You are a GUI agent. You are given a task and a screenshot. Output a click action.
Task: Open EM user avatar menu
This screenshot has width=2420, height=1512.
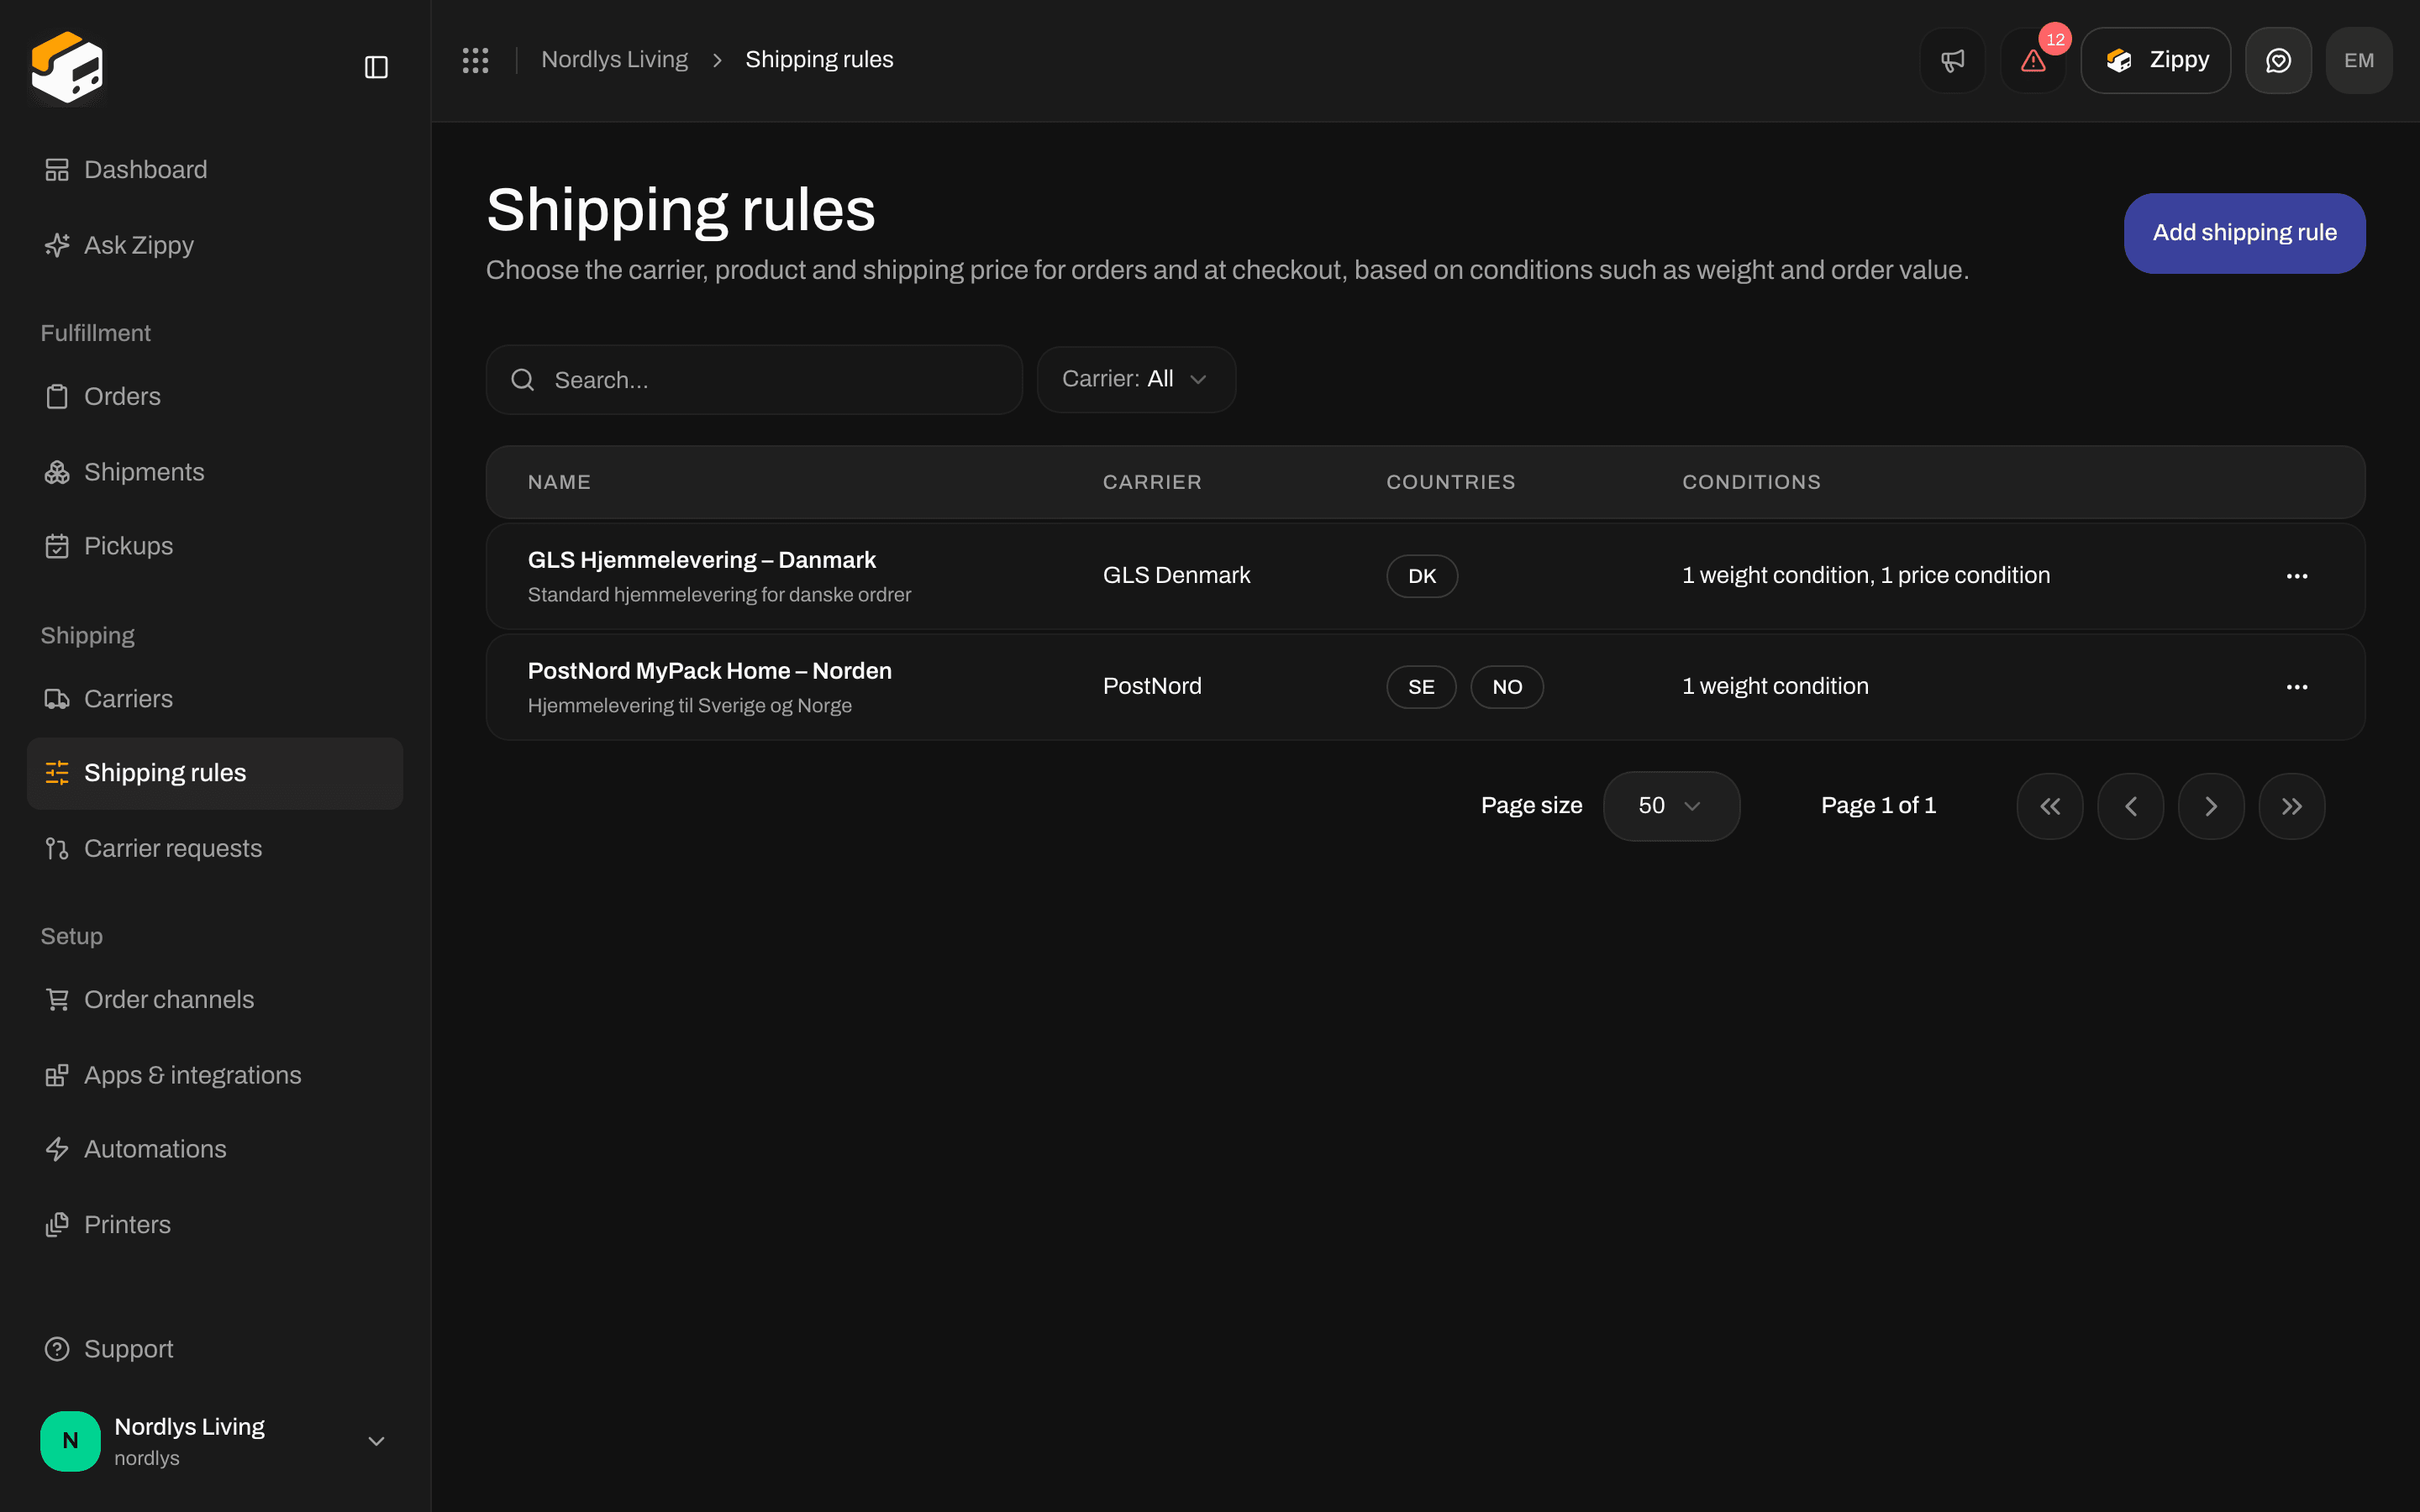(x=2359, y=60)
